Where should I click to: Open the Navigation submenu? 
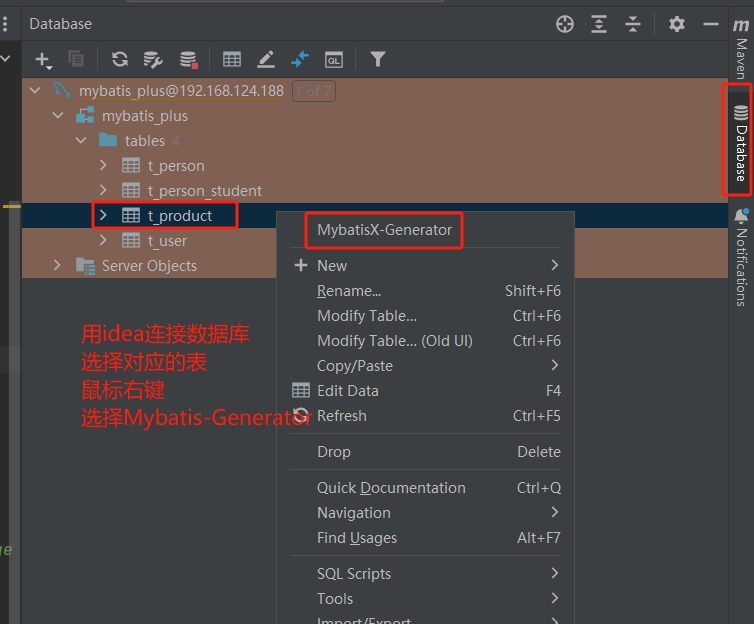click(426, 512)
